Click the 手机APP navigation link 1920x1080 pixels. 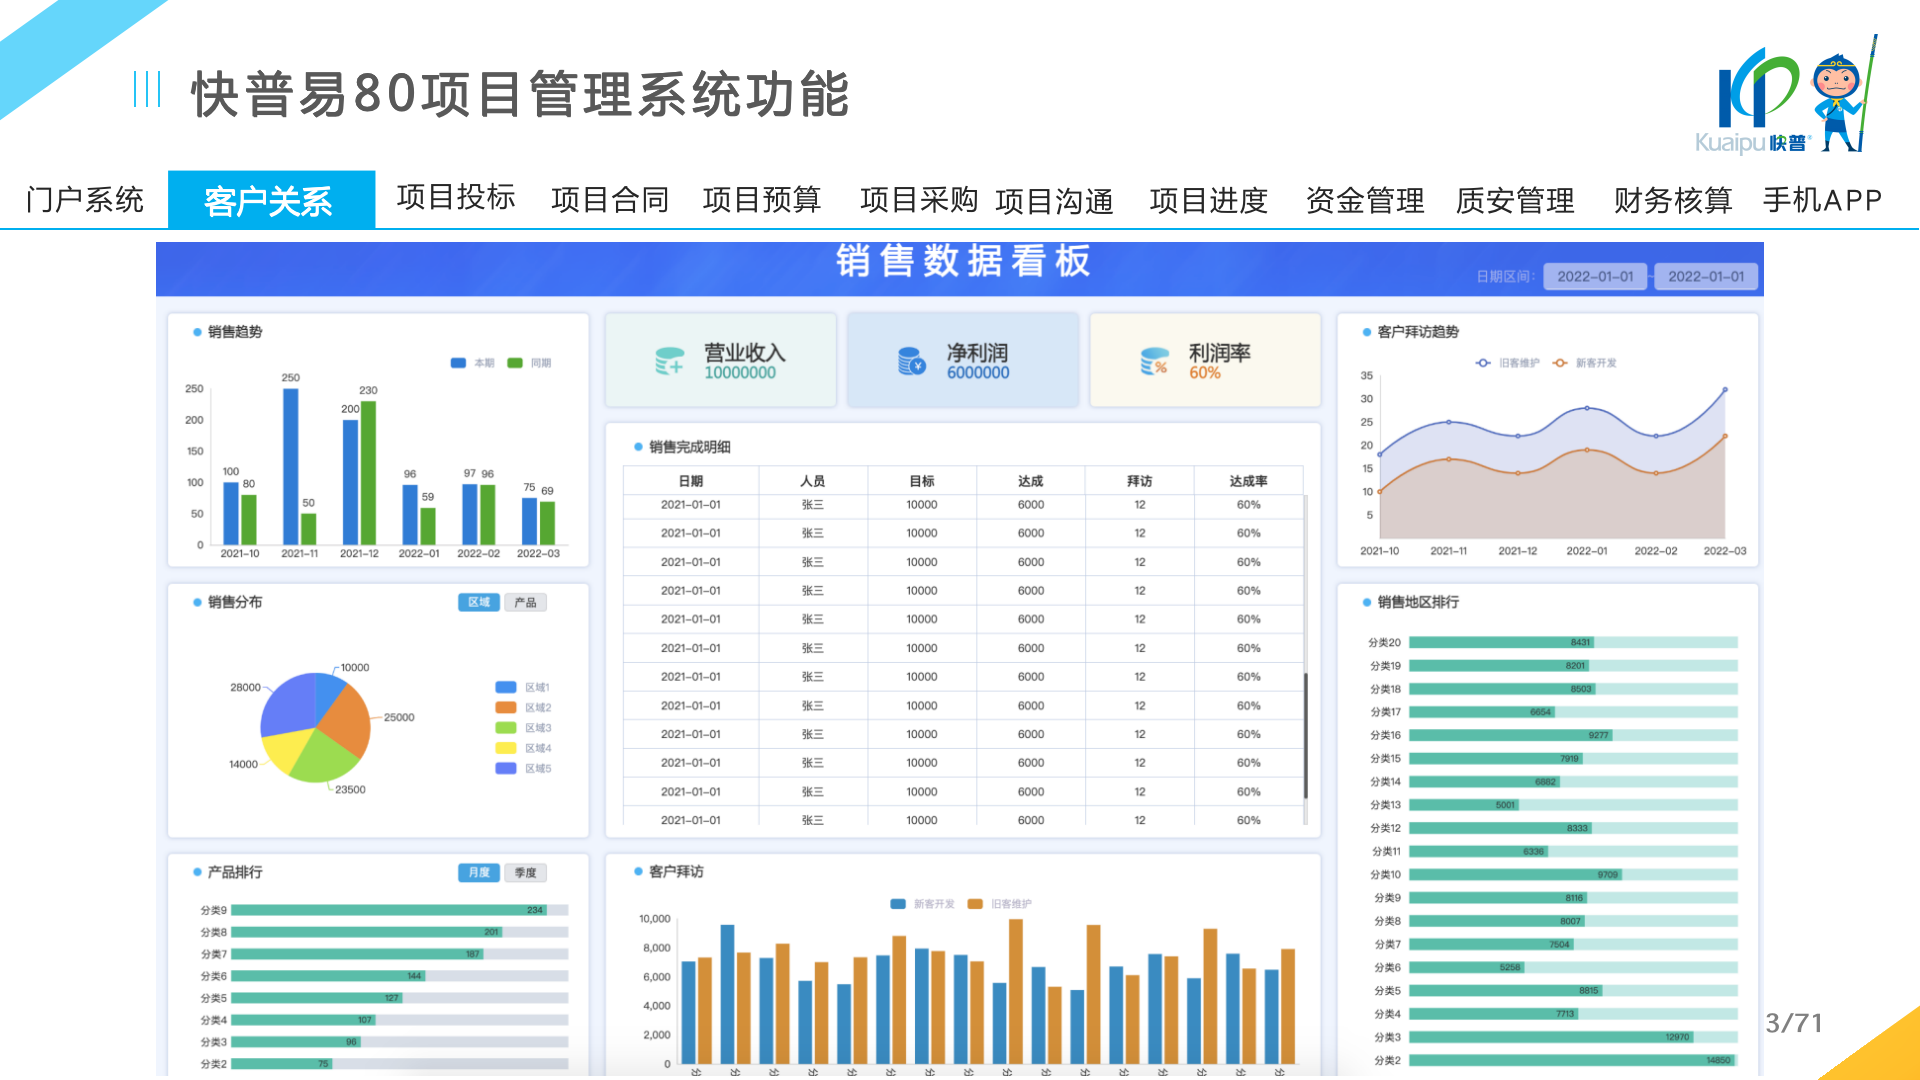tap(1822, 200)
